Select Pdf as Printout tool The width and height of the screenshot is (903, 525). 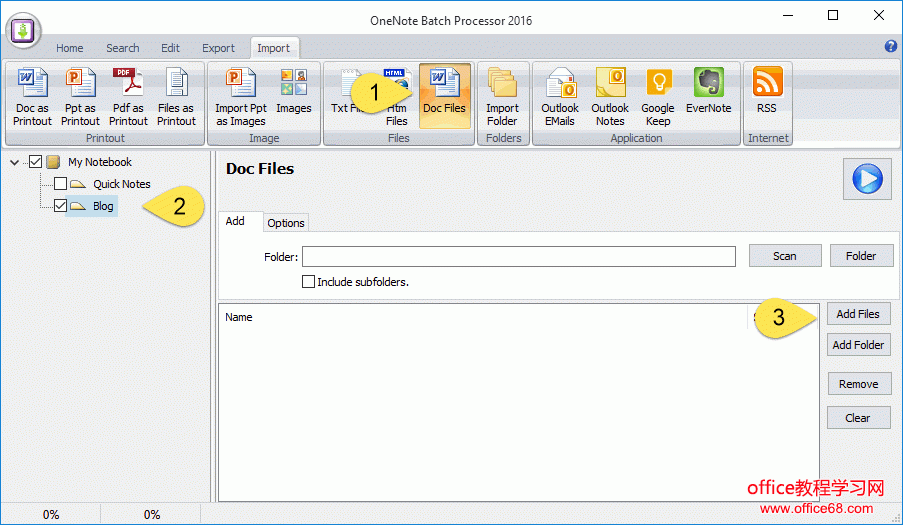[128, 96]
